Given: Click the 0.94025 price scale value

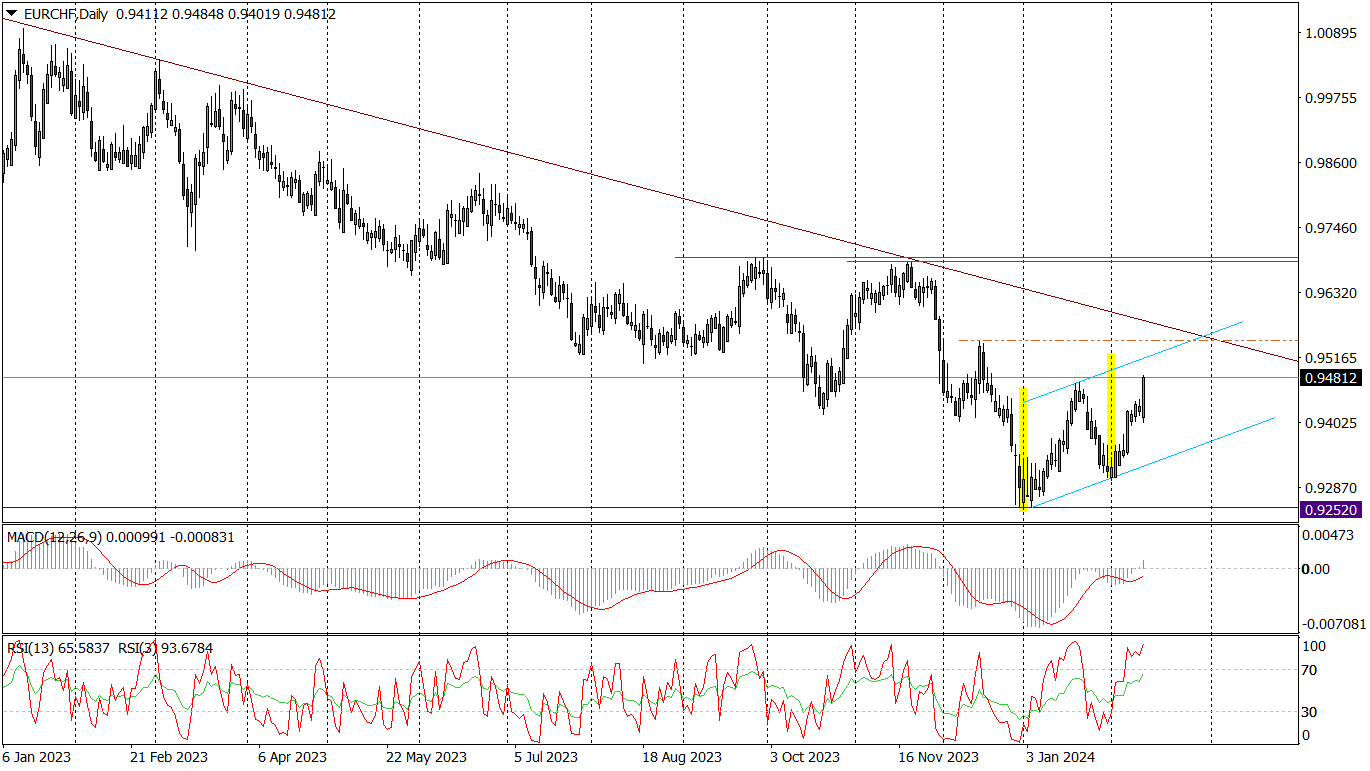Looking at the screenshot, I should point(1331,424).
